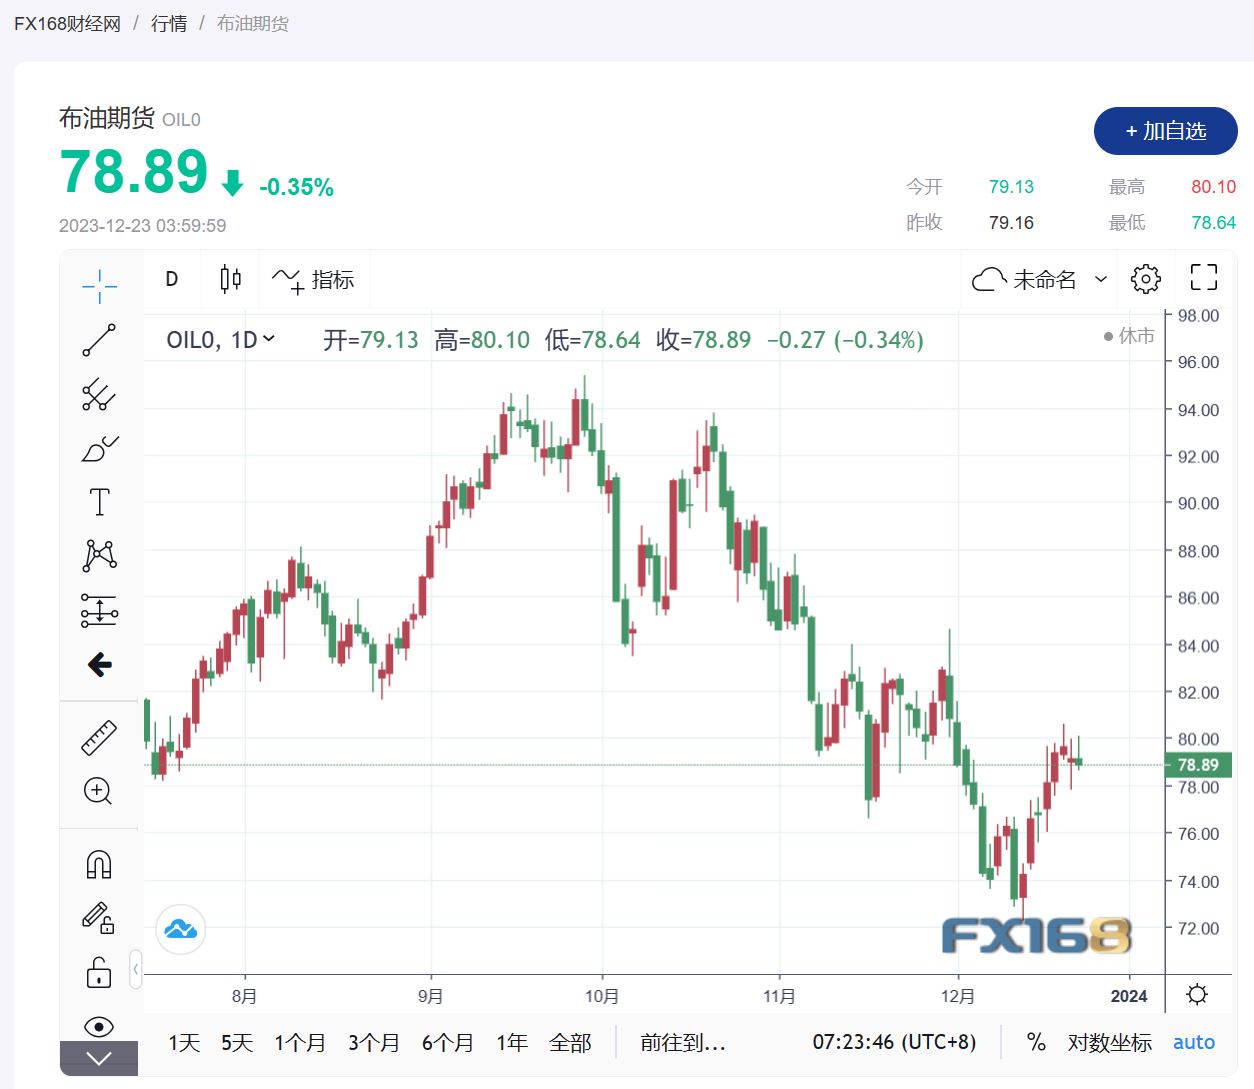Select the brush drawing tool

click(x=99, y=449)
